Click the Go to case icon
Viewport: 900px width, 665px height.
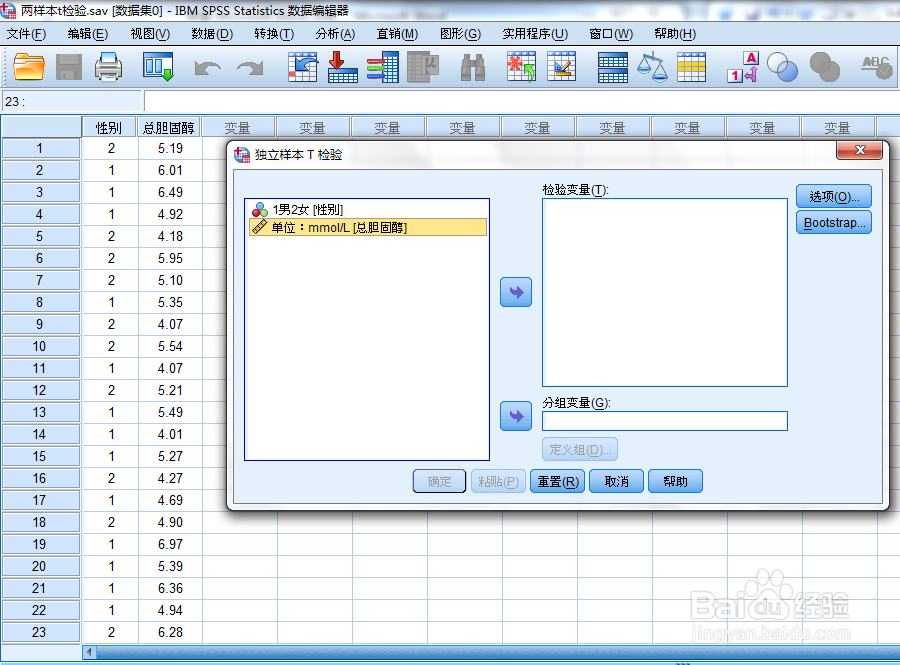click(303, 67)
